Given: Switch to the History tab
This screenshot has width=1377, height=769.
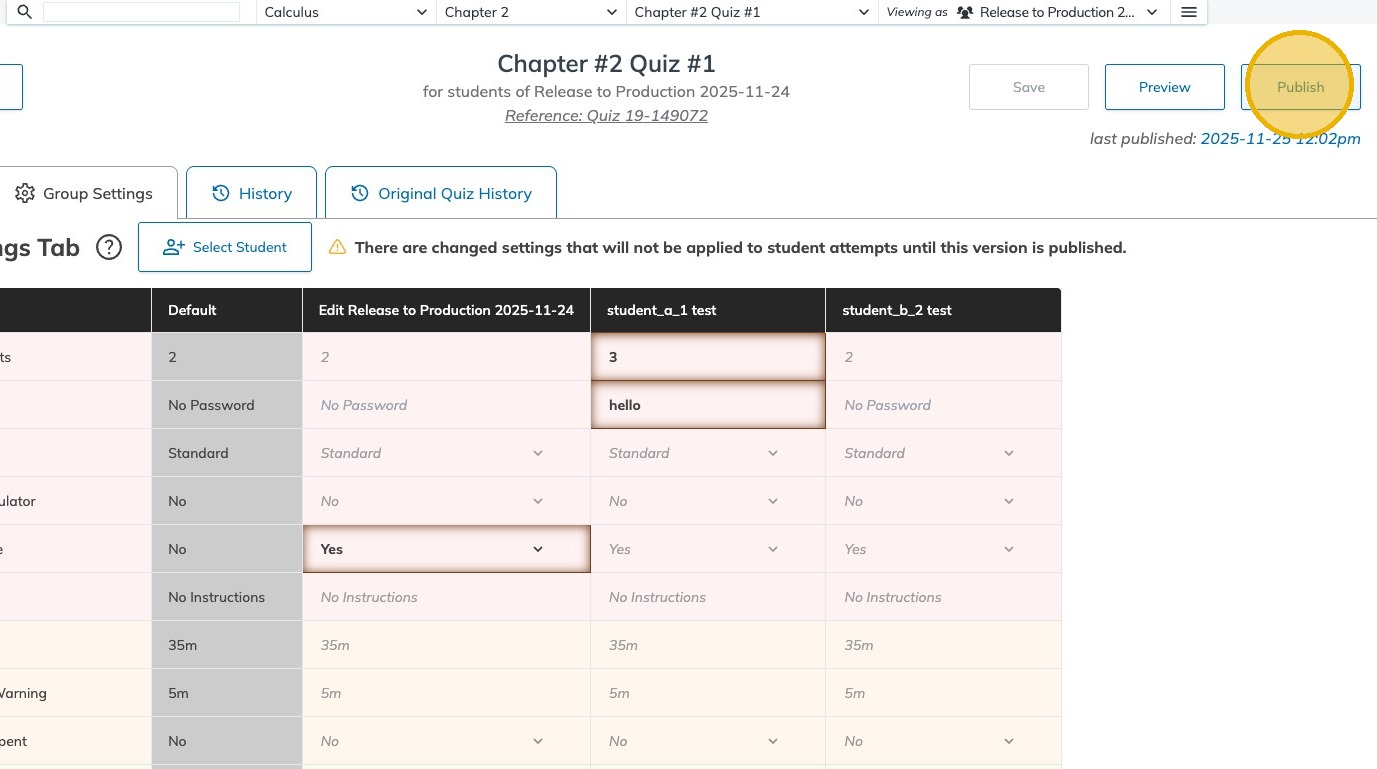Looking at the screenshot, I should pyautogui.click(x=252, y=194).
